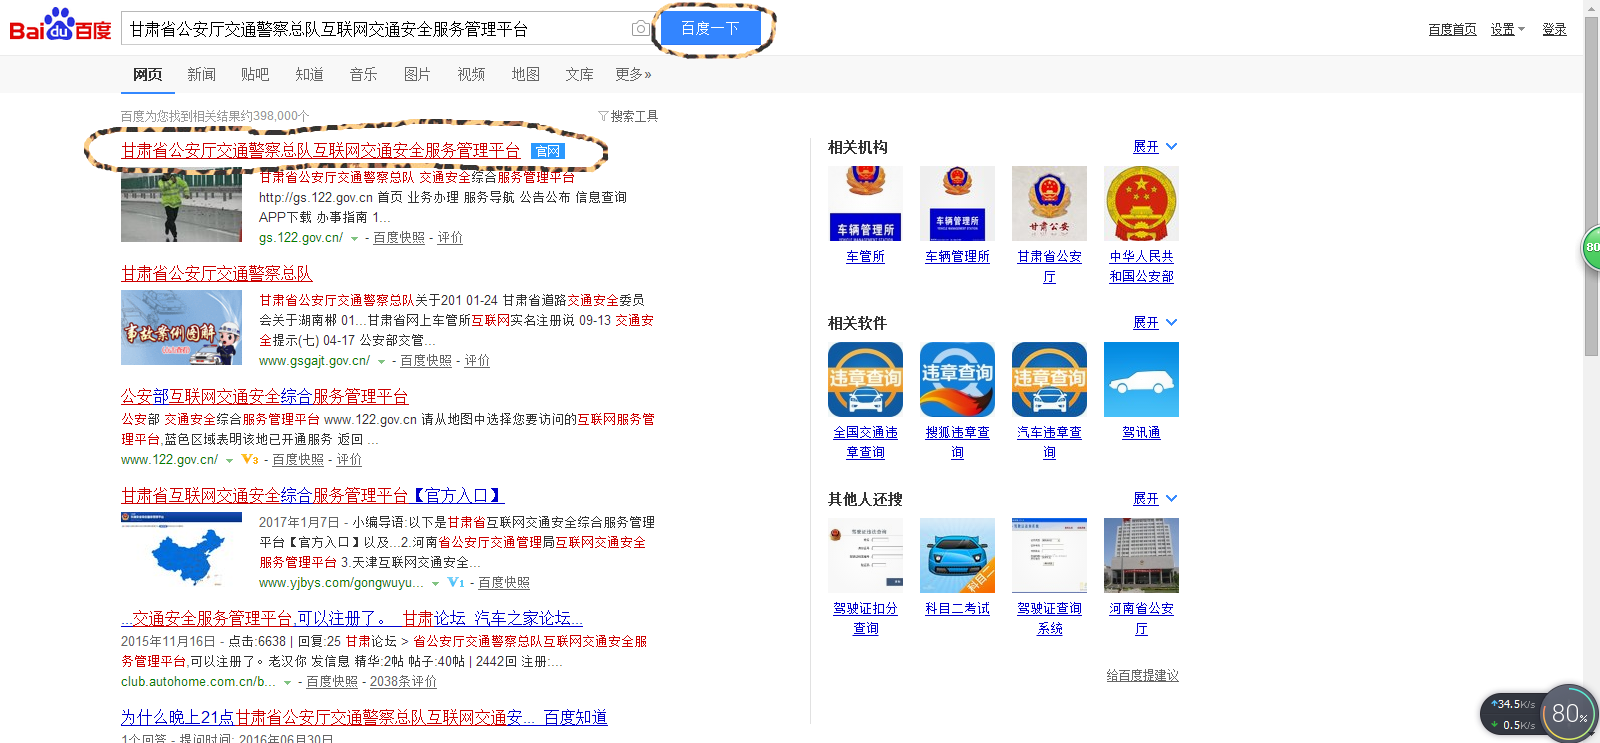Open 百度知道 question result

[364, 717]
